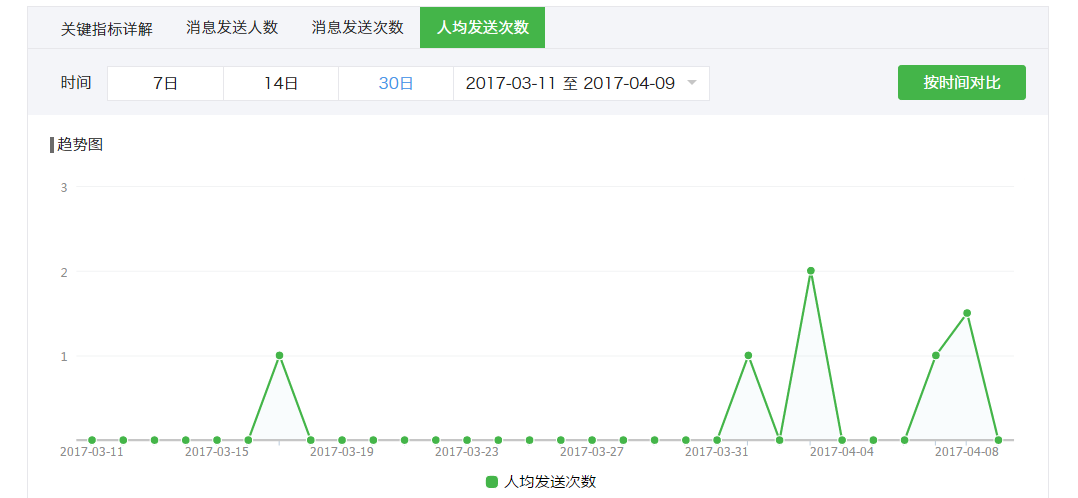Viewport: 1078px width, 498px height.
Task: Choose the 7日 time range
Action: [x=166, y=84]
